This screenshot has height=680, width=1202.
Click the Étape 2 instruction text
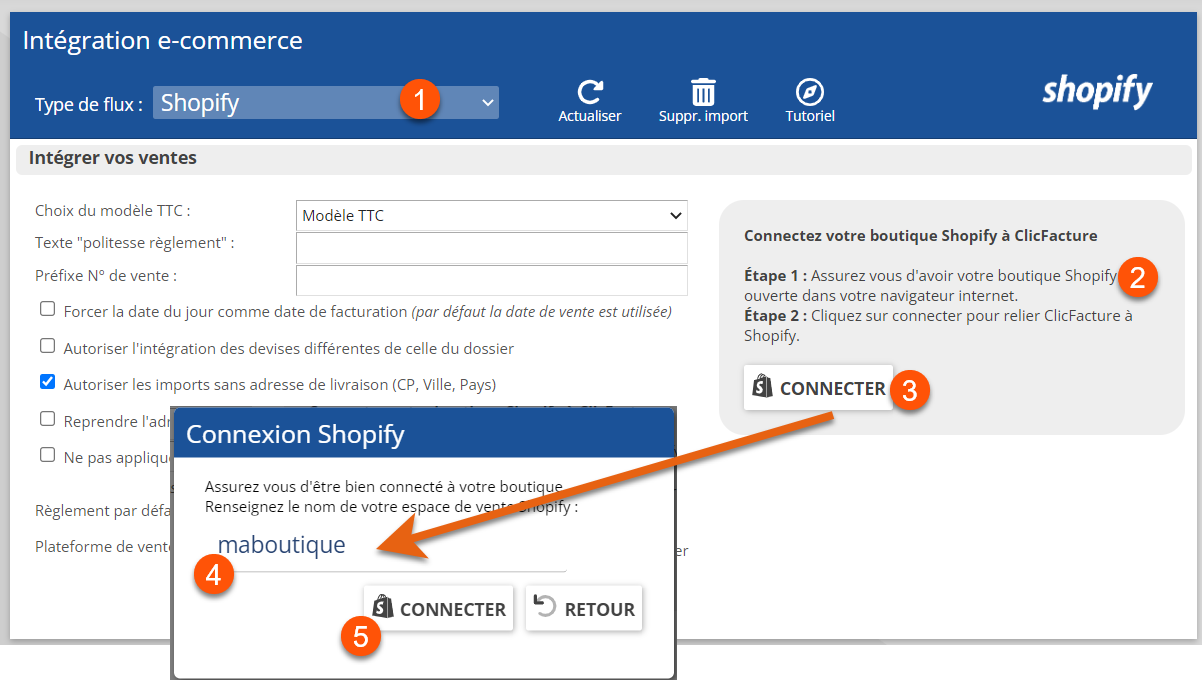point(938,326)
